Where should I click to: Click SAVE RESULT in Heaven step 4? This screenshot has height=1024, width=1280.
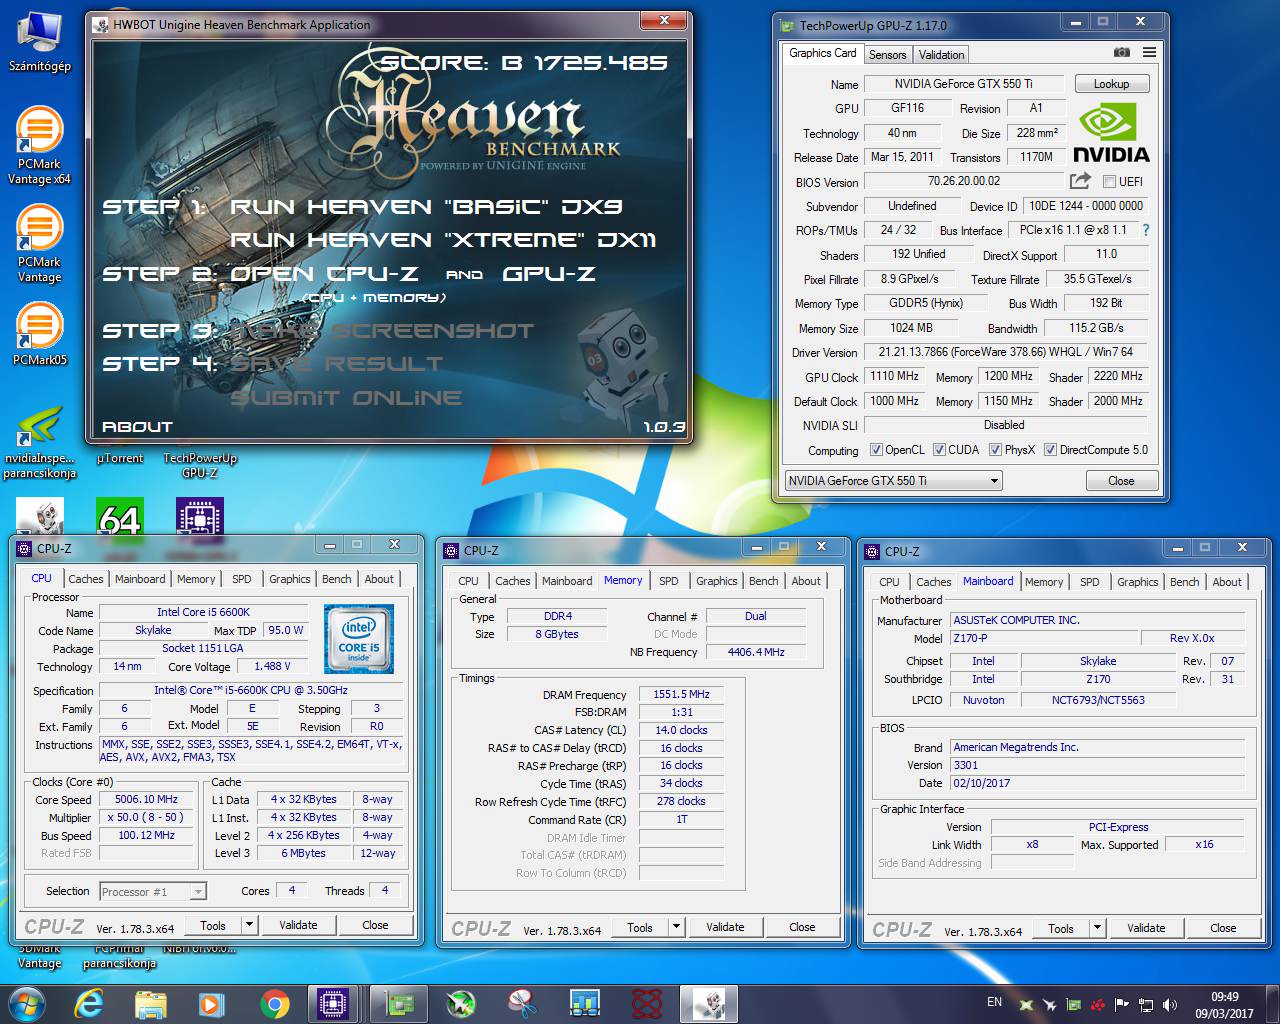click(x=336, y=364)
